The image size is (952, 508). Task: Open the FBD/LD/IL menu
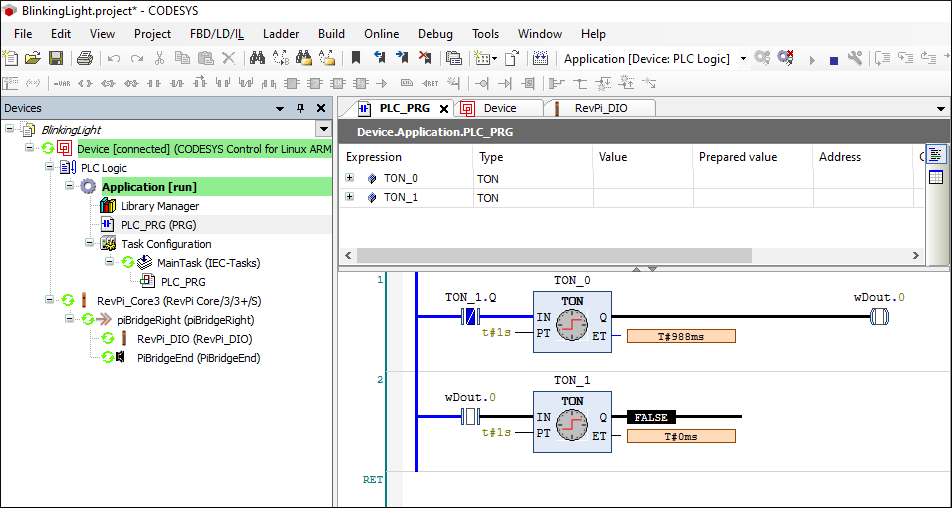pos(217,34)
